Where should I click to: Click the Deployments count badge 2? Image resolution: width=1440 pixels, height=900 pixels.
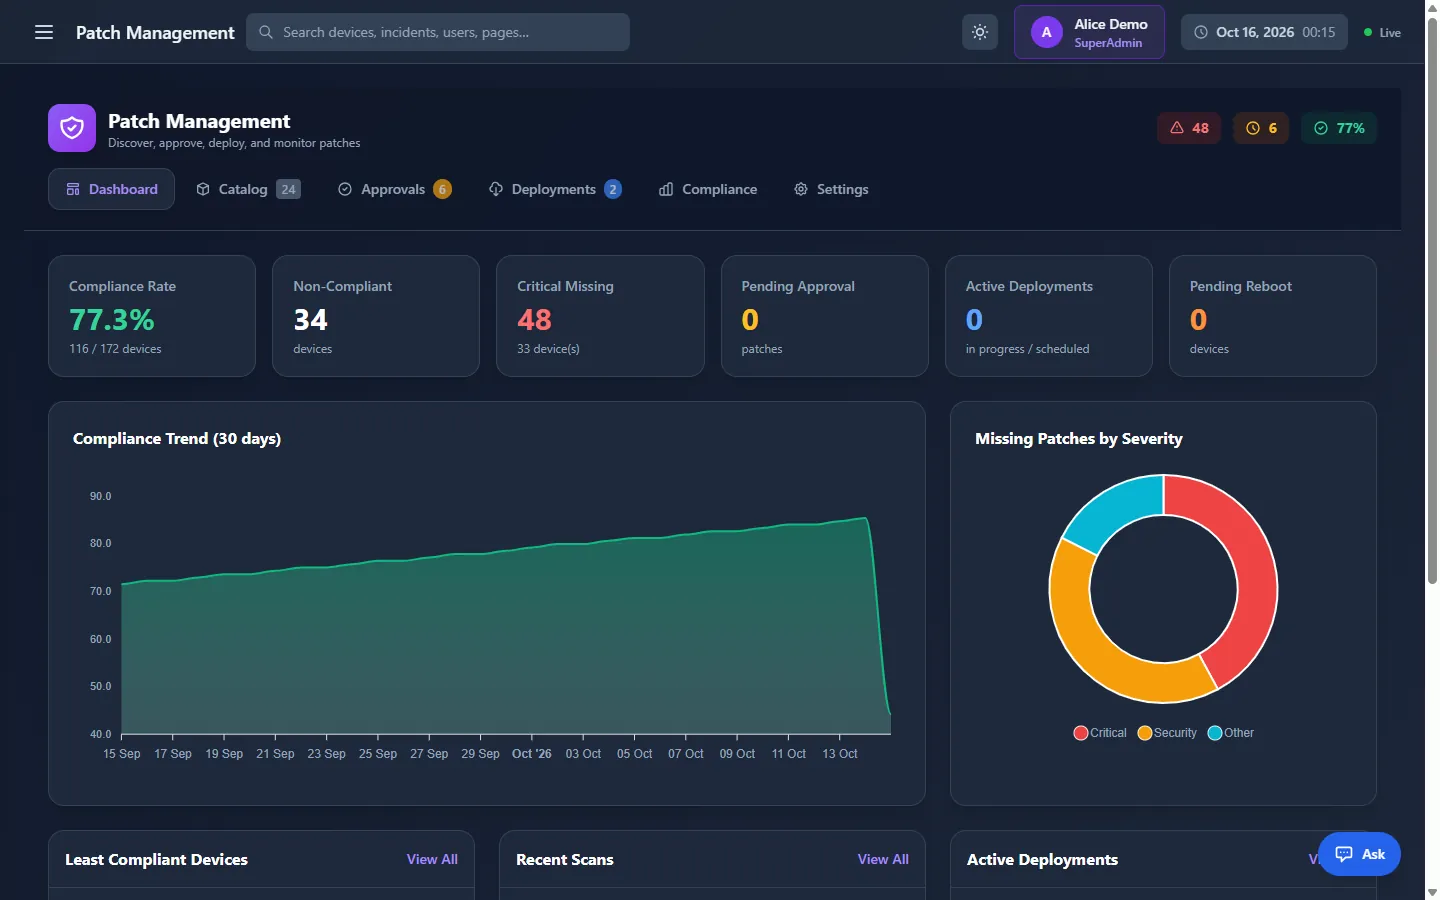pyautogui.click(x=613, y=189)
